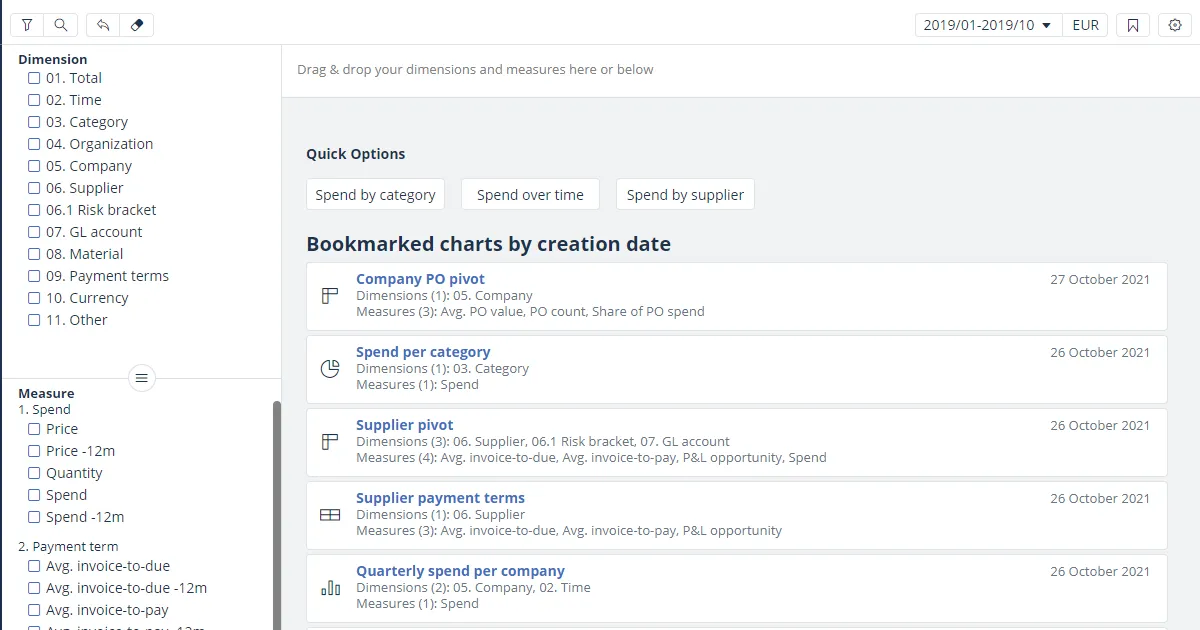Select the Spend by category quick option
The width and height of the screenshot is (1200, 630).
[375, 195]
